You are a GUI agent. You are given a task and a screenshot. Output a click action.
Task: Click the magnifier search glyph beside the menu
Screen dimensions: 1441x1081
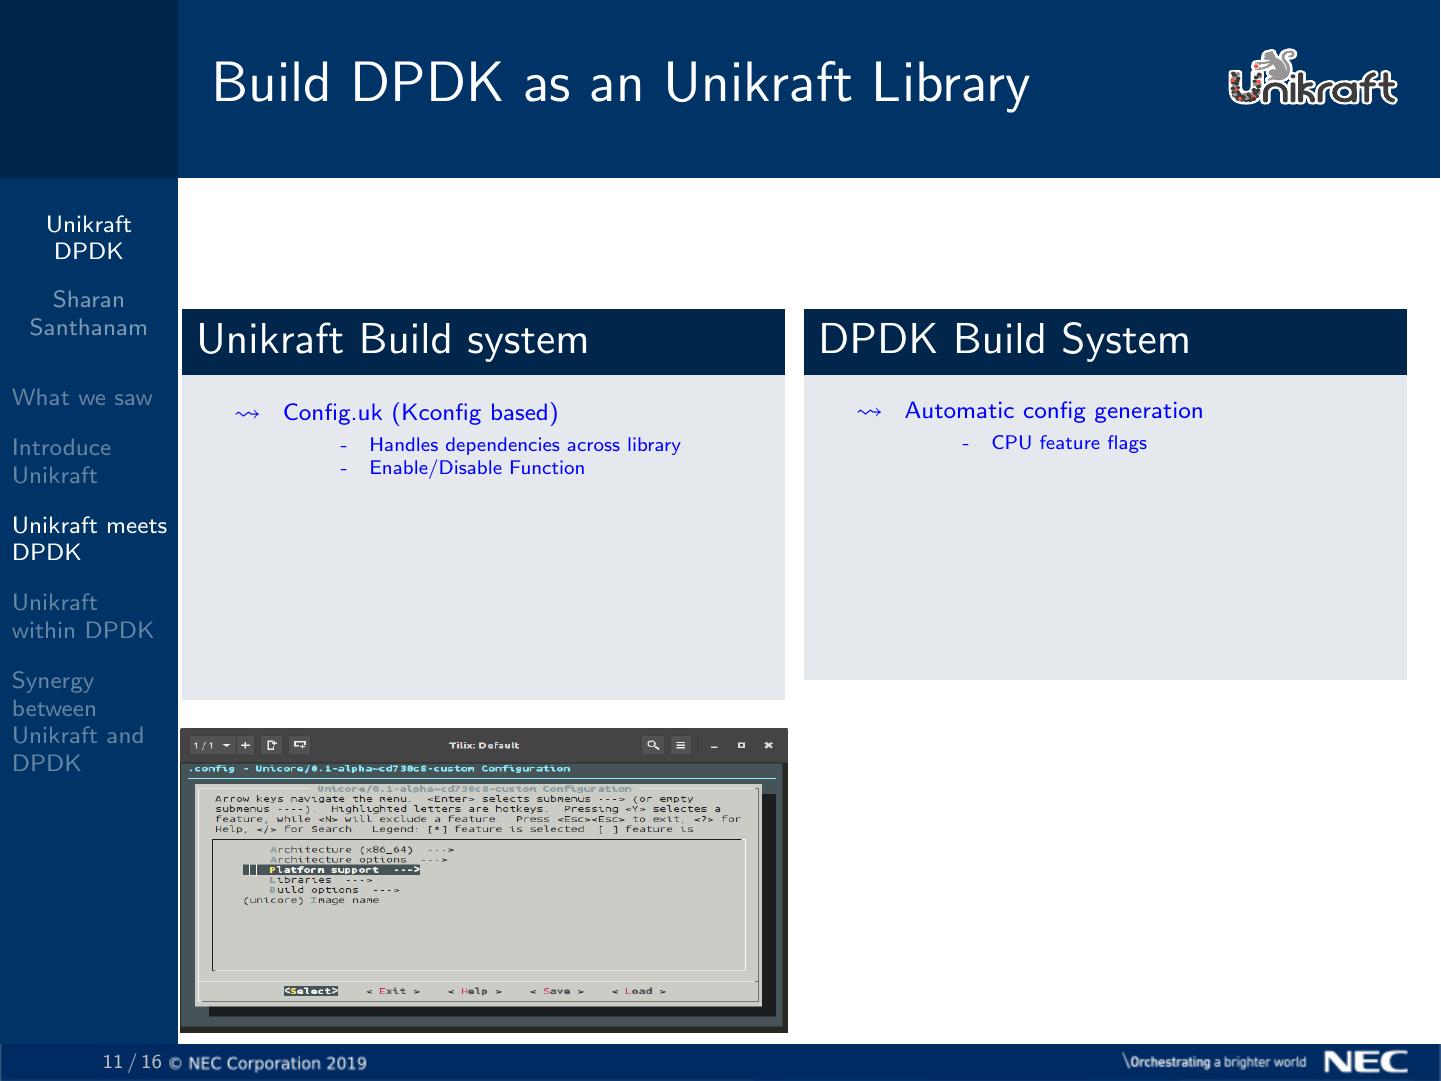pyautogui.click(x=653, y=745)
